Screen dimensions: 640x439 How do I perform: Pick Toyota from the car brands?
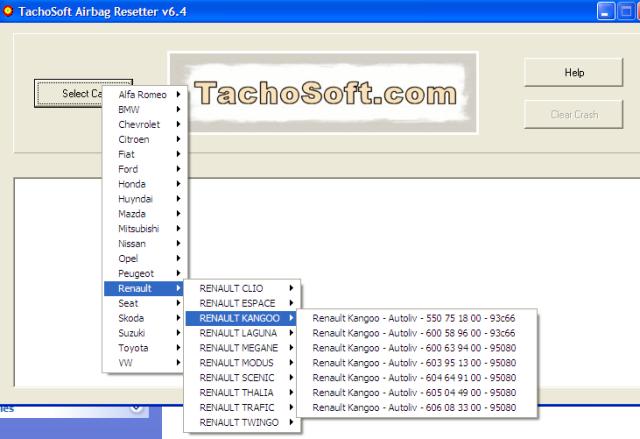(145, 347)
